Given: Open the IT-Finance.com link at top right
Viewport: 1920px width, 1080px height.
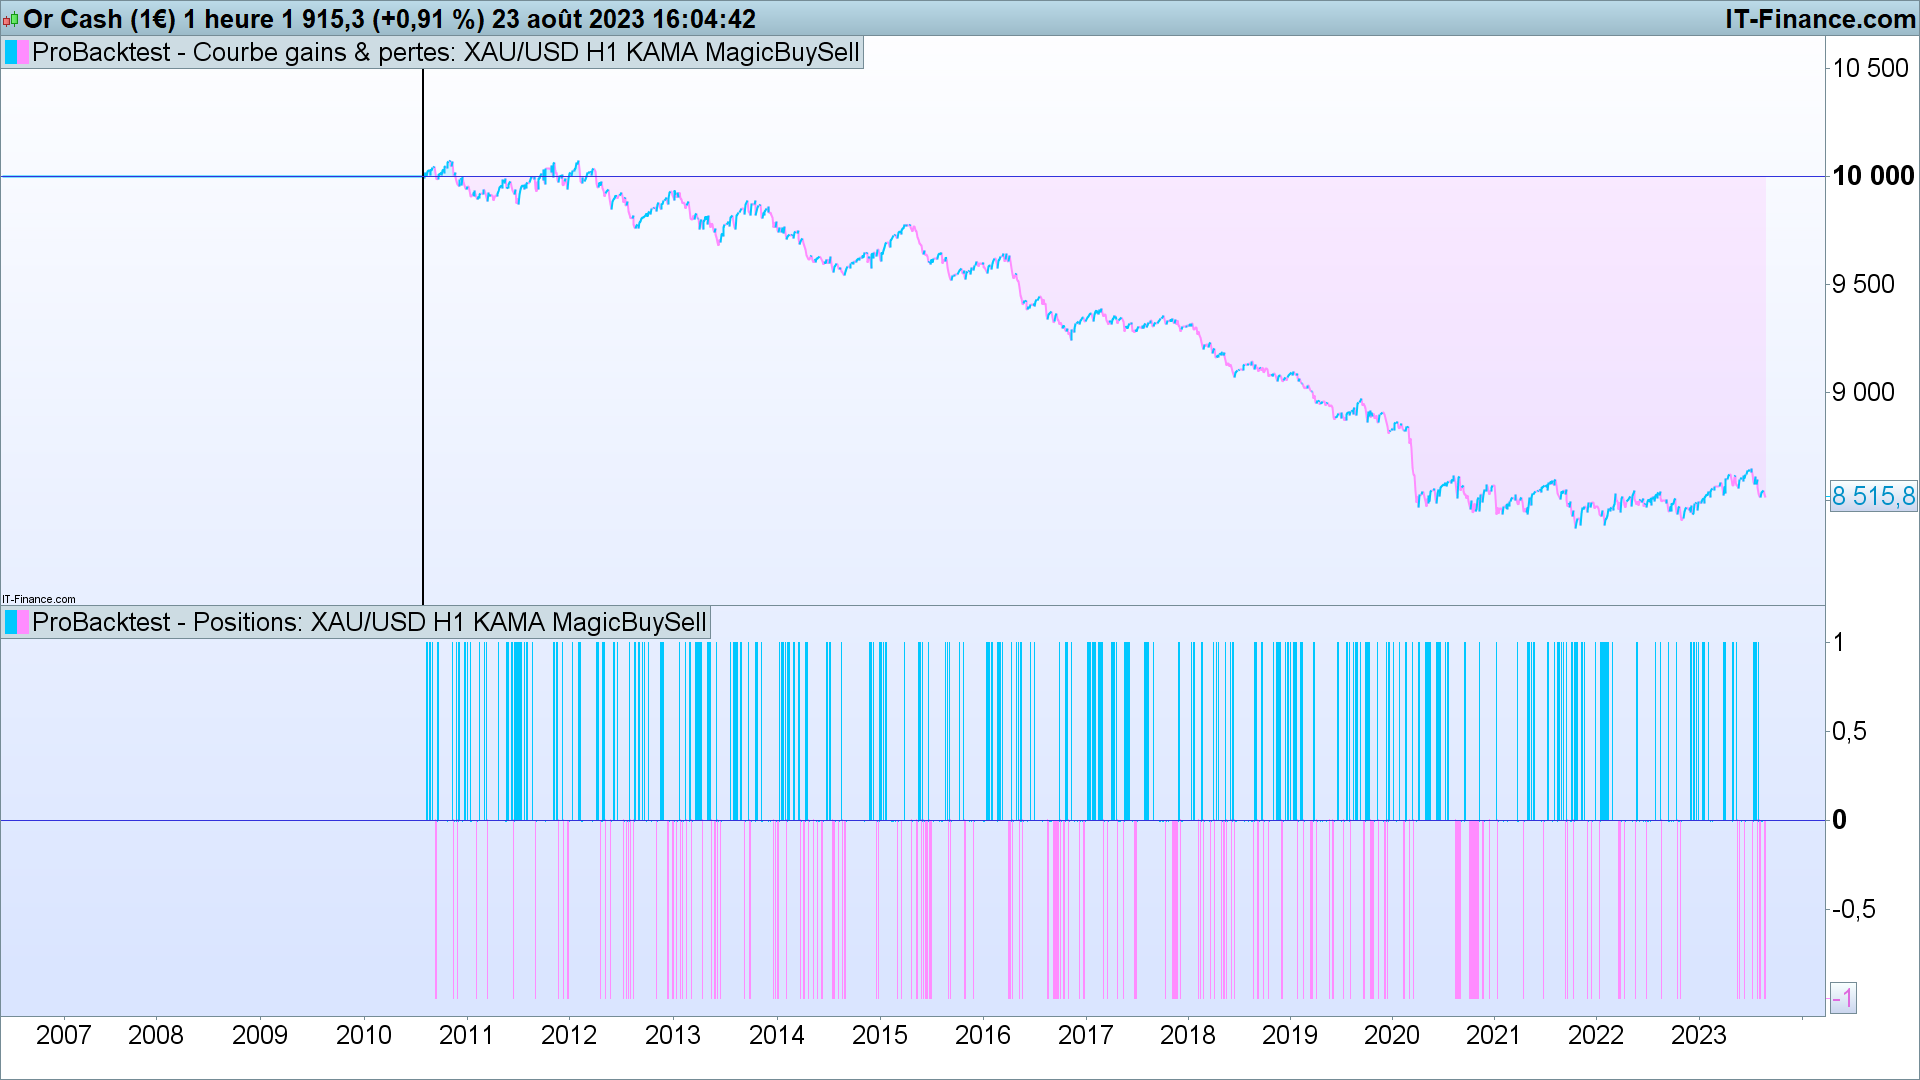Looking at the screenshot, I should click(1820, 19).
